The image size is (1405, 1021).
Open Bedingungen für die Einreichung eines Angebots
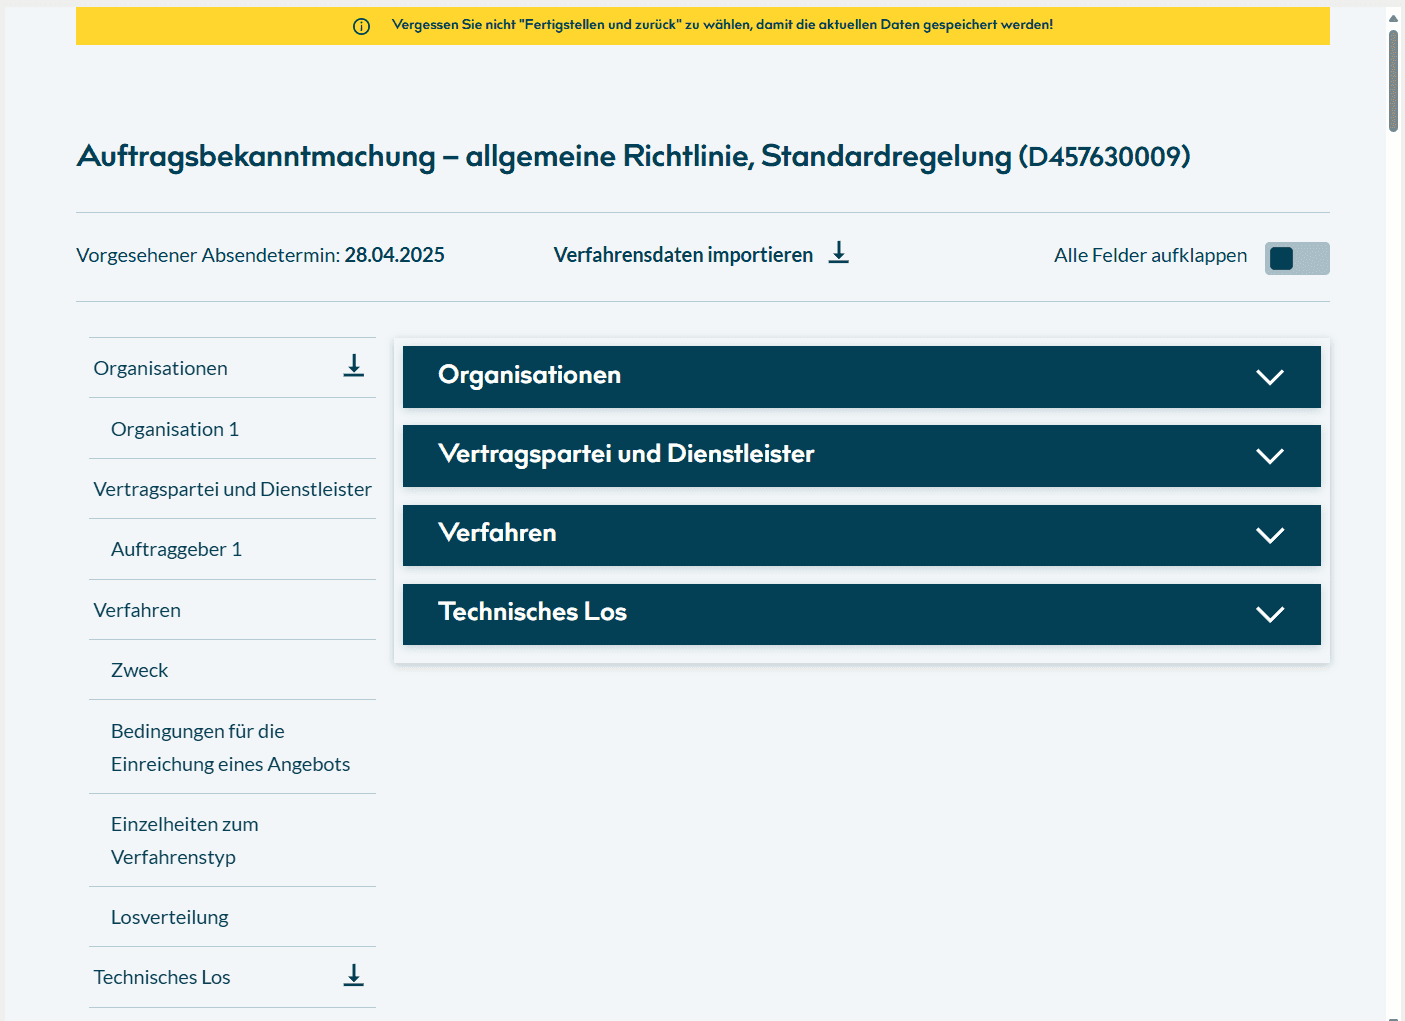pos(230,747)
